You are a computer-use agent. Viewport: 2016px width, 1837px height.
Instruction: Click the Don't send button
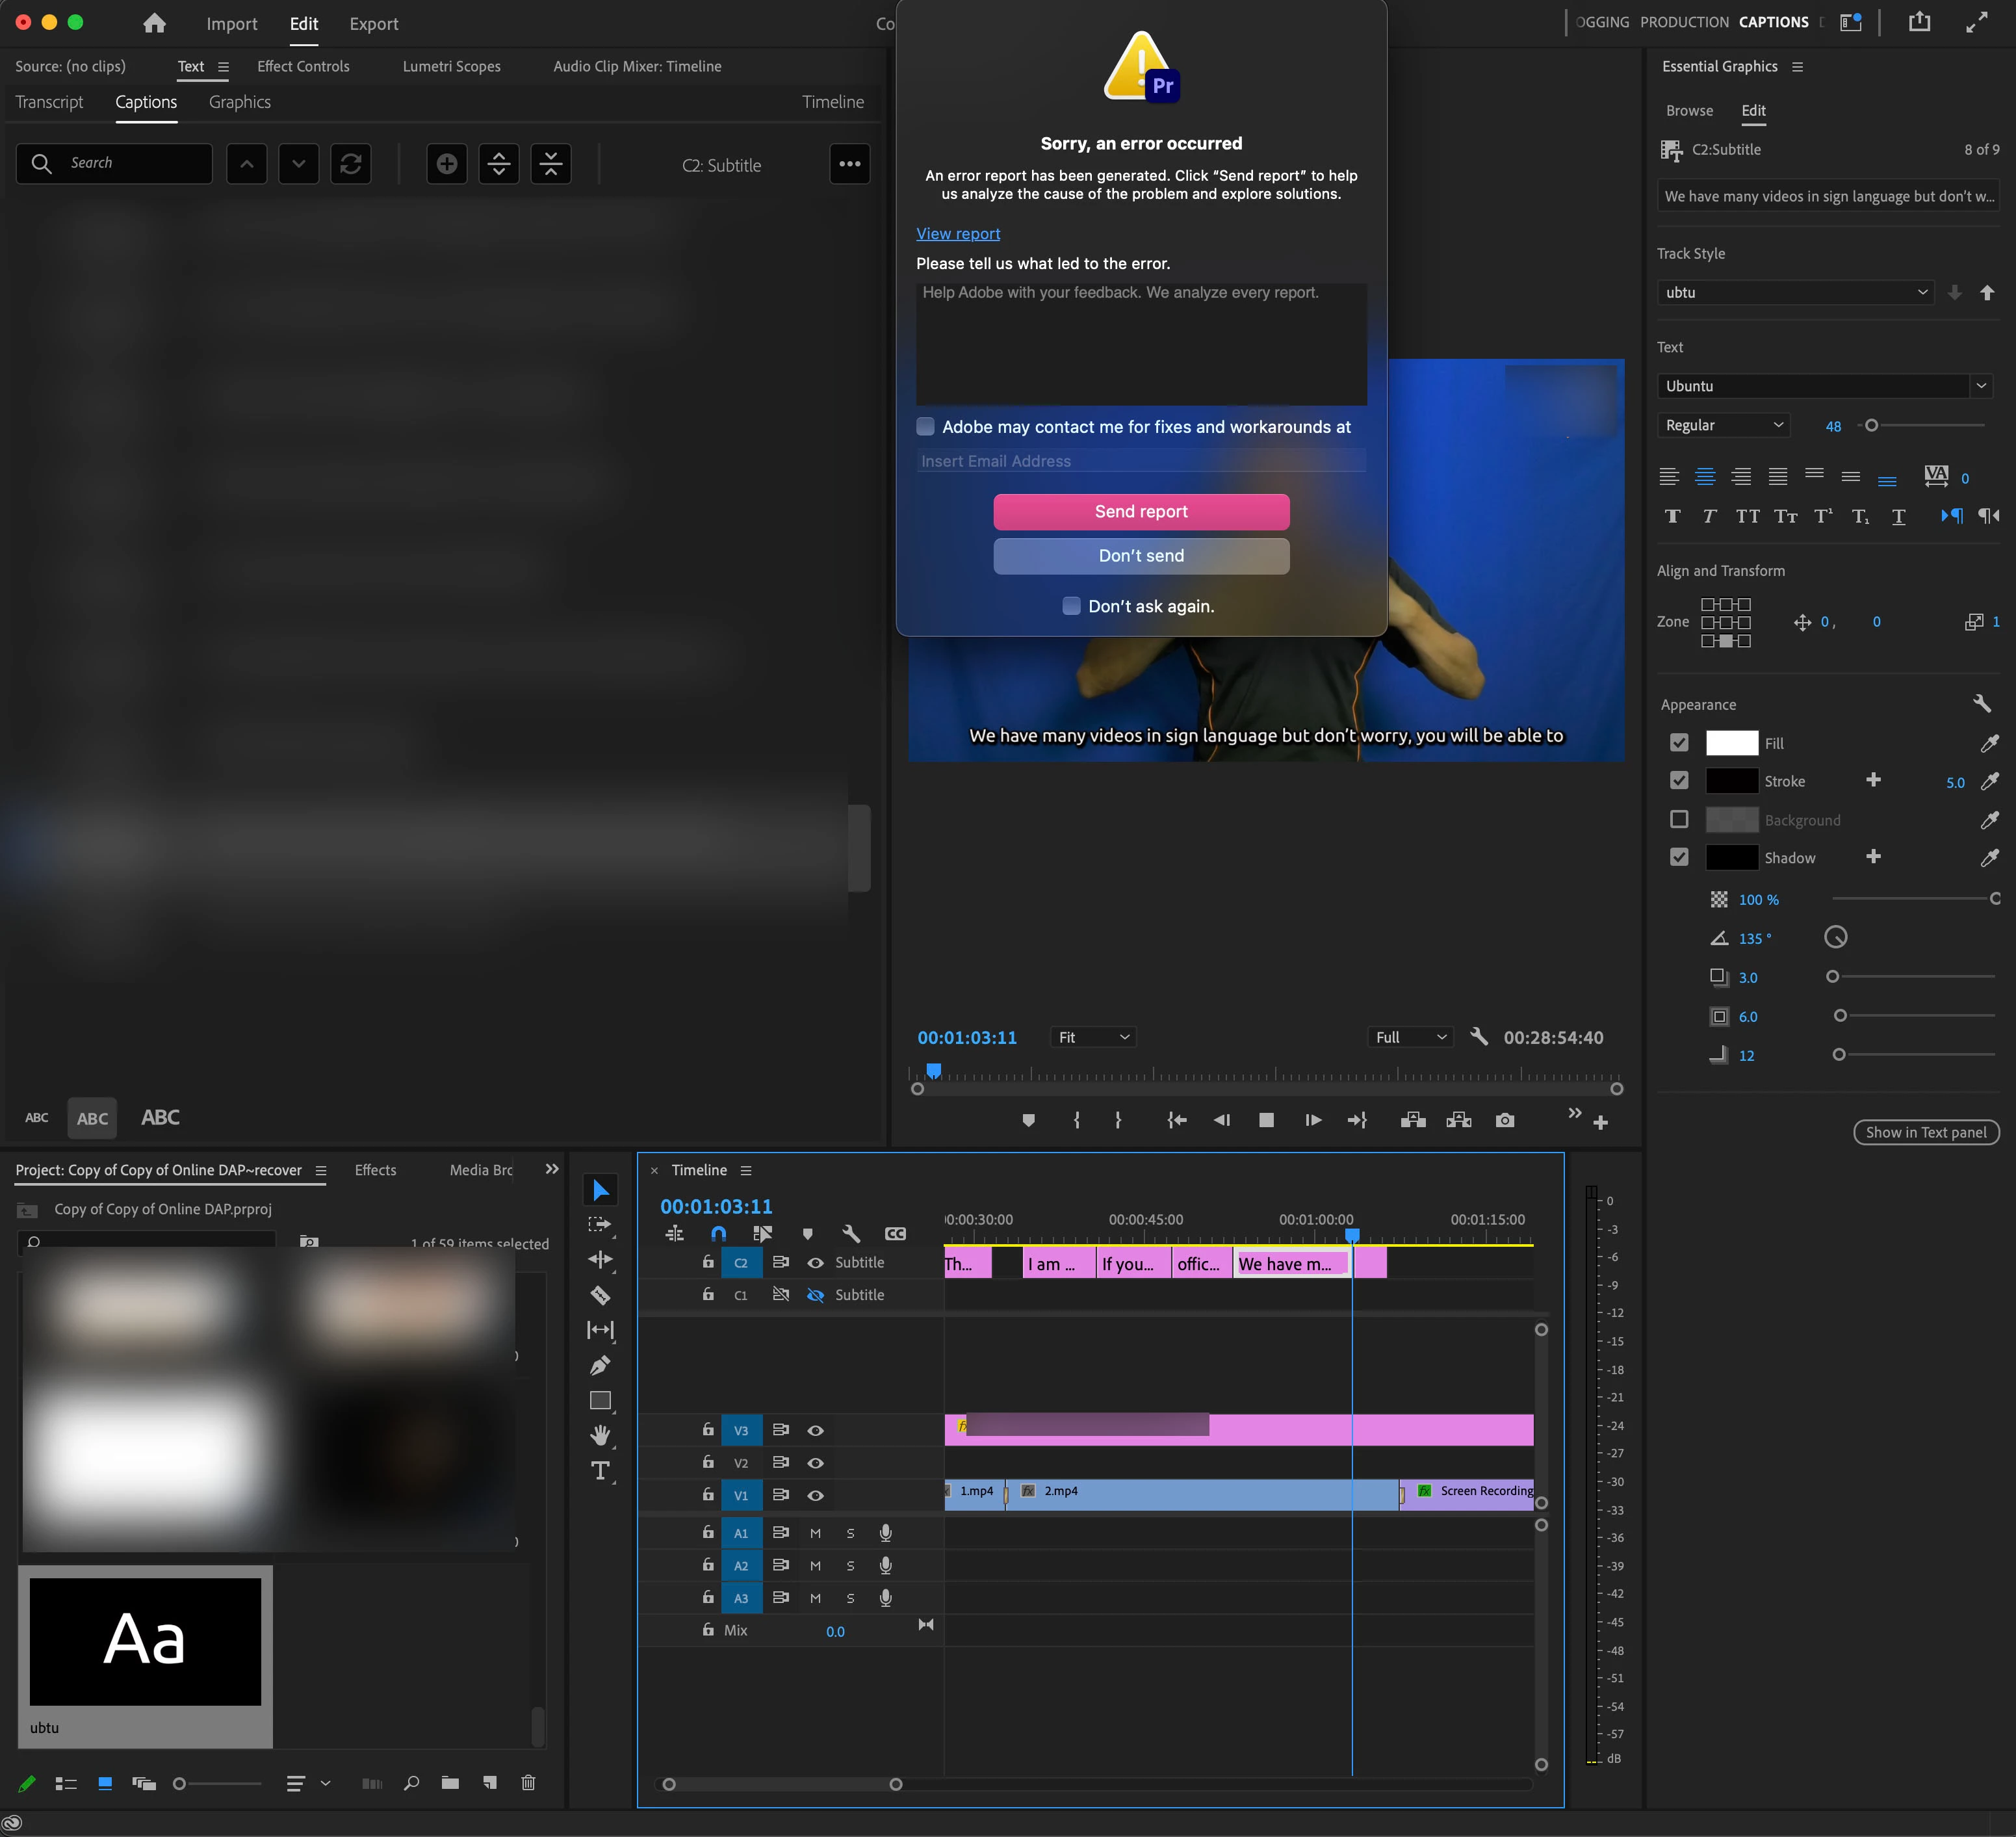pos(1141,556)
